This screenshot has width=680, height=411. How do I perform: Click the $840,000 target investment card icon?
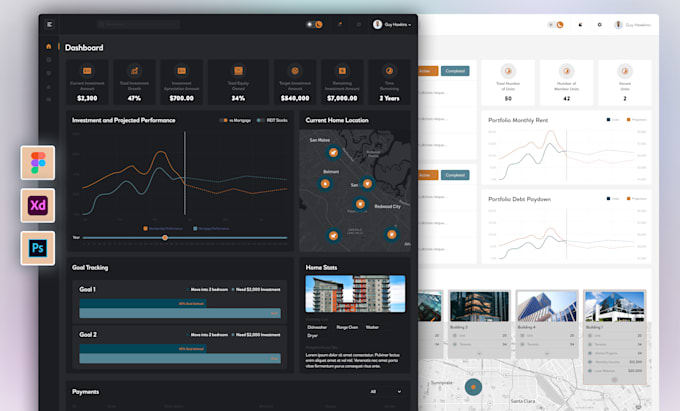[x=295, y=71]
